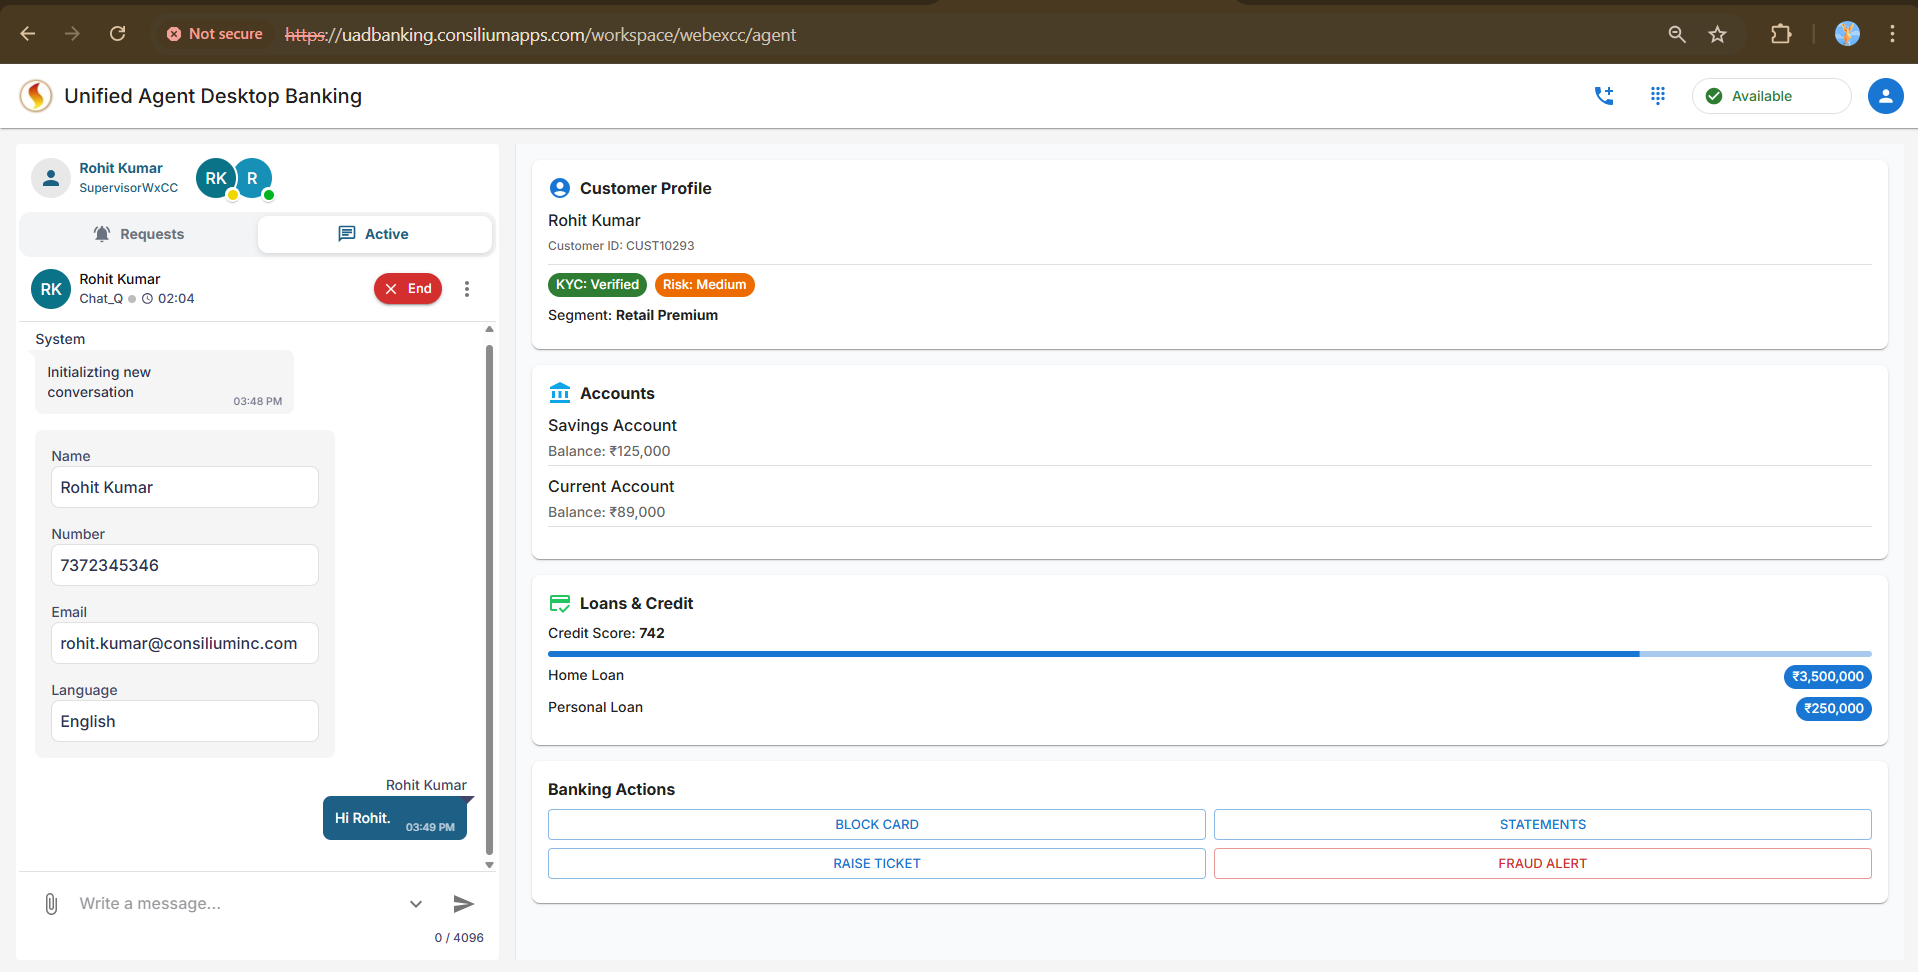Open chat options three-dot menu
The height and width of the screenshot is (972, 1918).
pyautogui.click(x=467, y=289)
